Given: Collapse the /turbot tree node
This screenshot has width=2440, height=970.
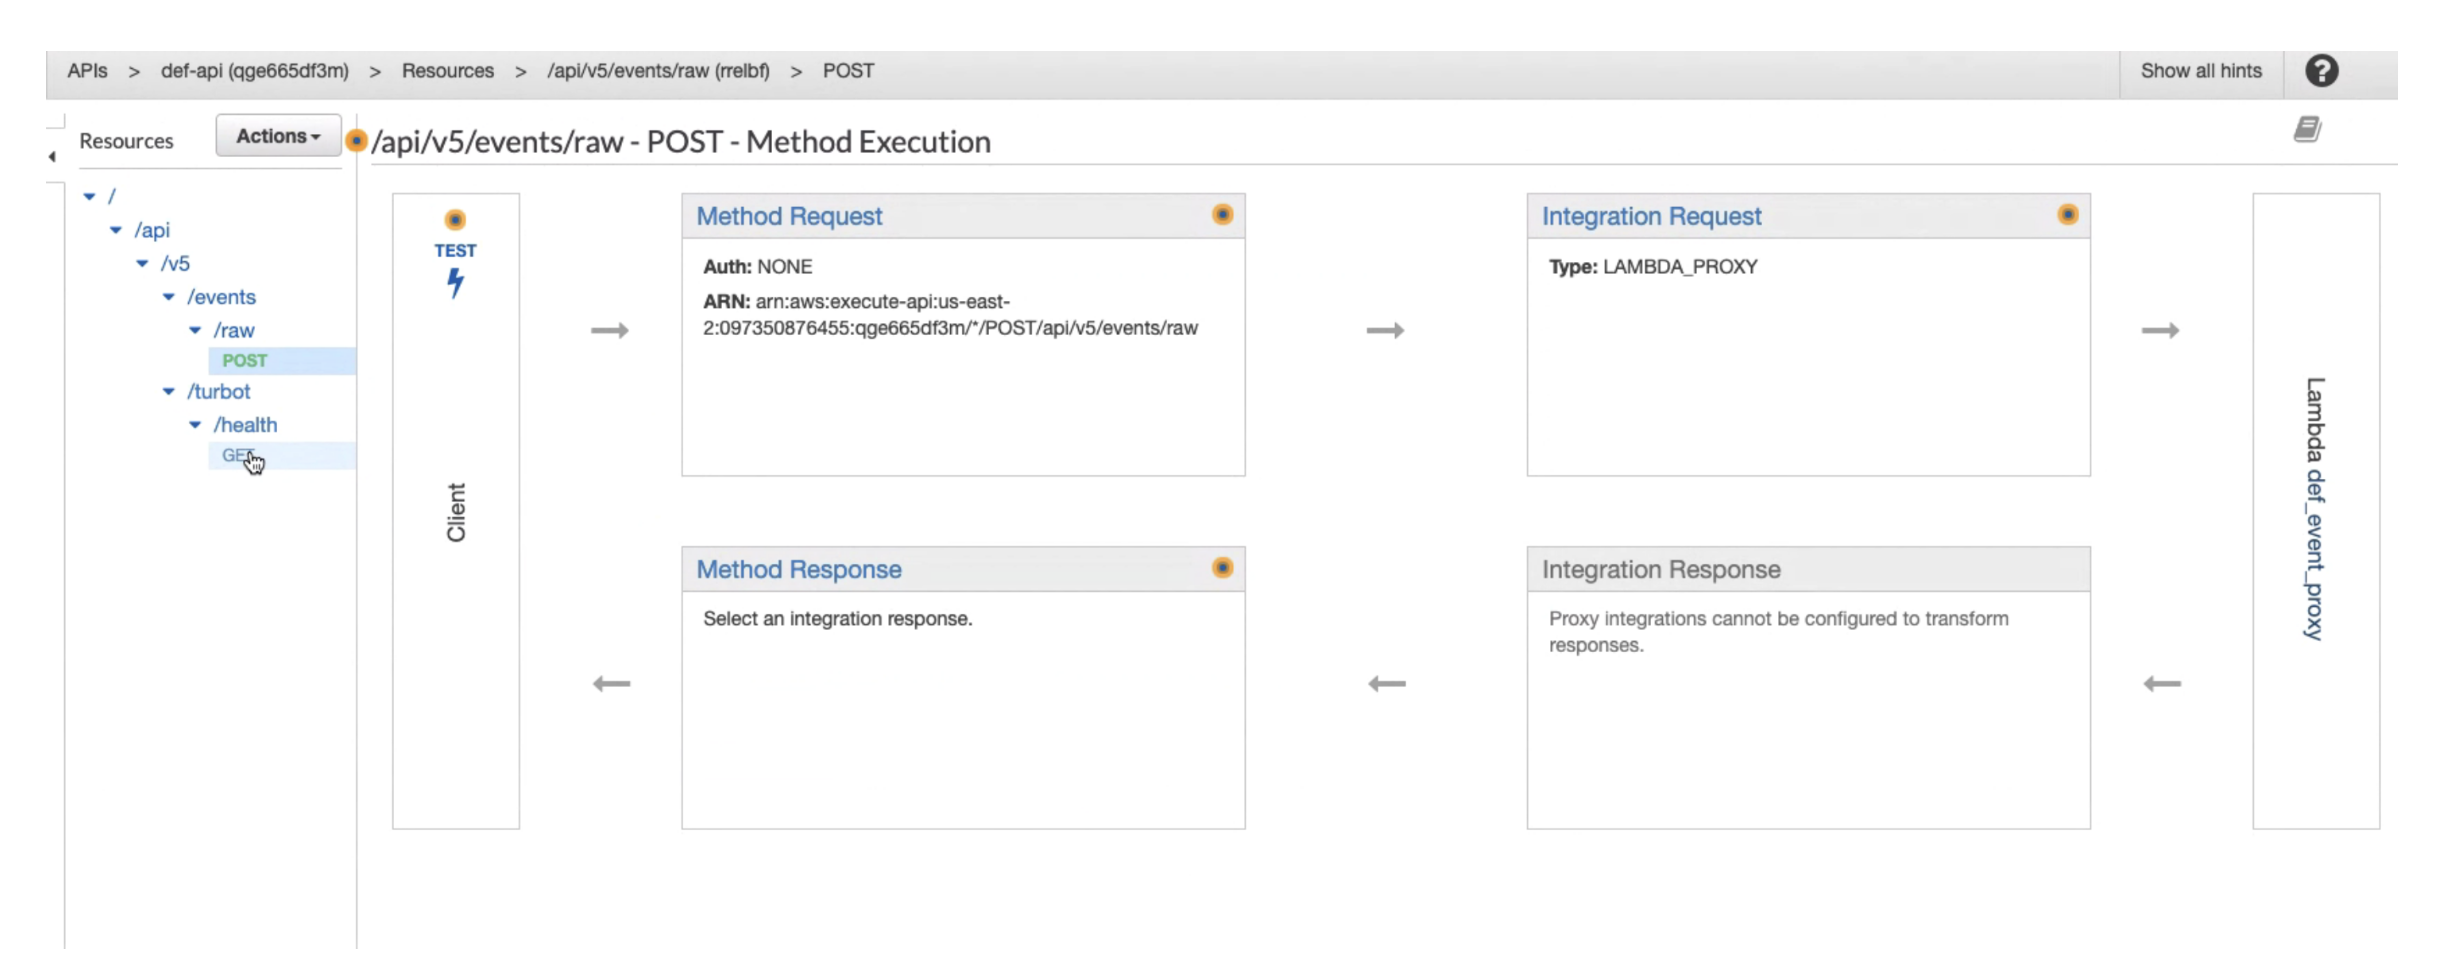Looking at the screenshot, I should pos(168,391).
